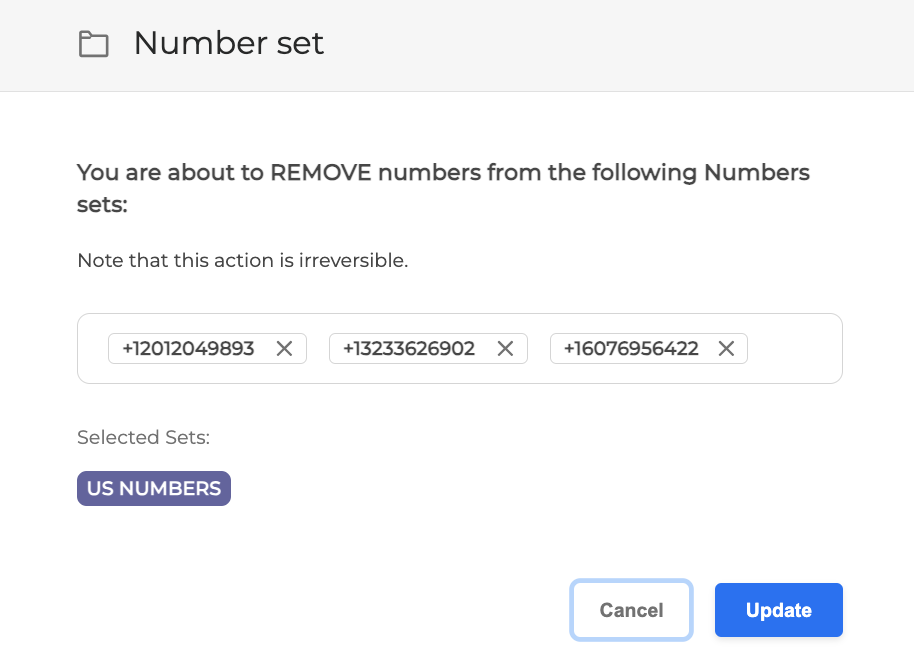Click the Selected Sets label

(x=143, y=437)
